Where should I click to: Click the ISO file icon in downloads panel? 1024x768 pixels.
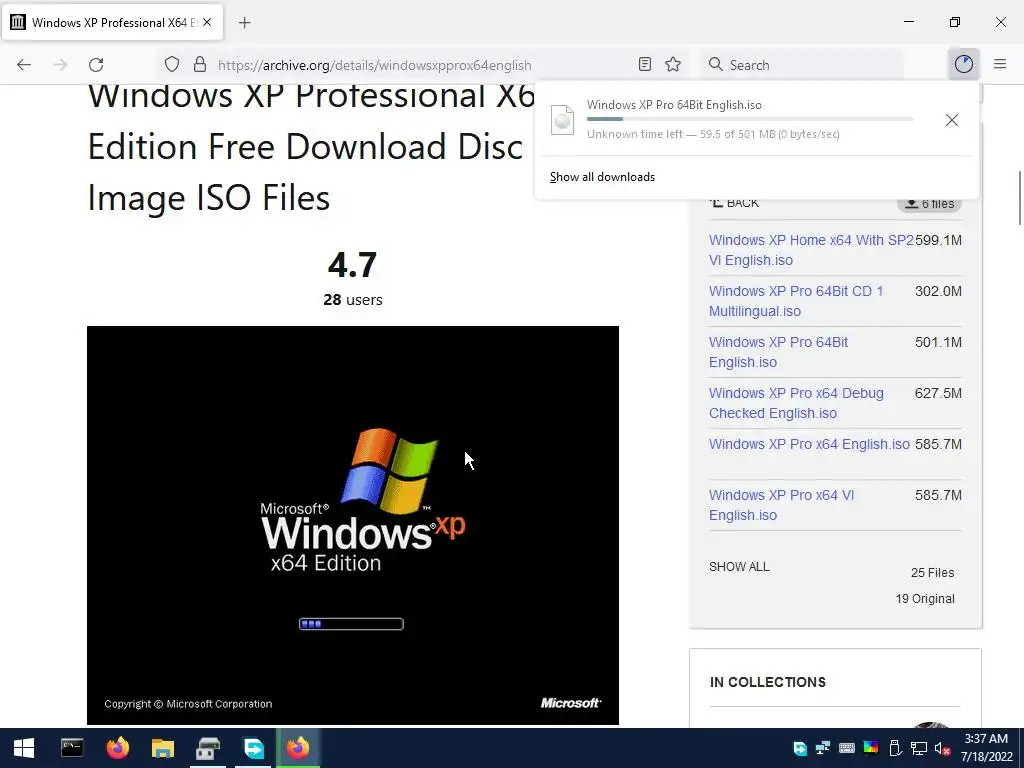[562, 120]
